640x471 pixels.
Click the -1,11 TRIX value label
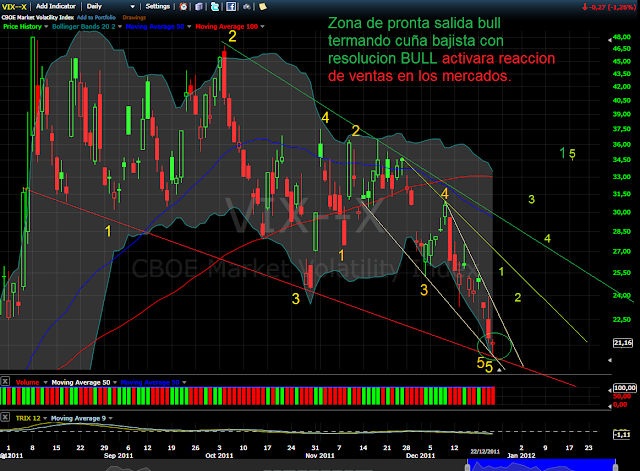622,435
